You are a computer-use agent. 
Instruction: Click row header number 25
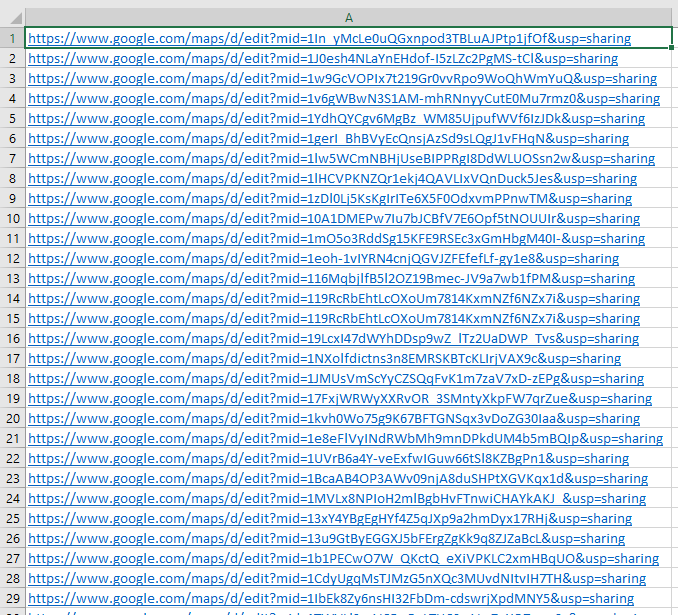(12, 518)
